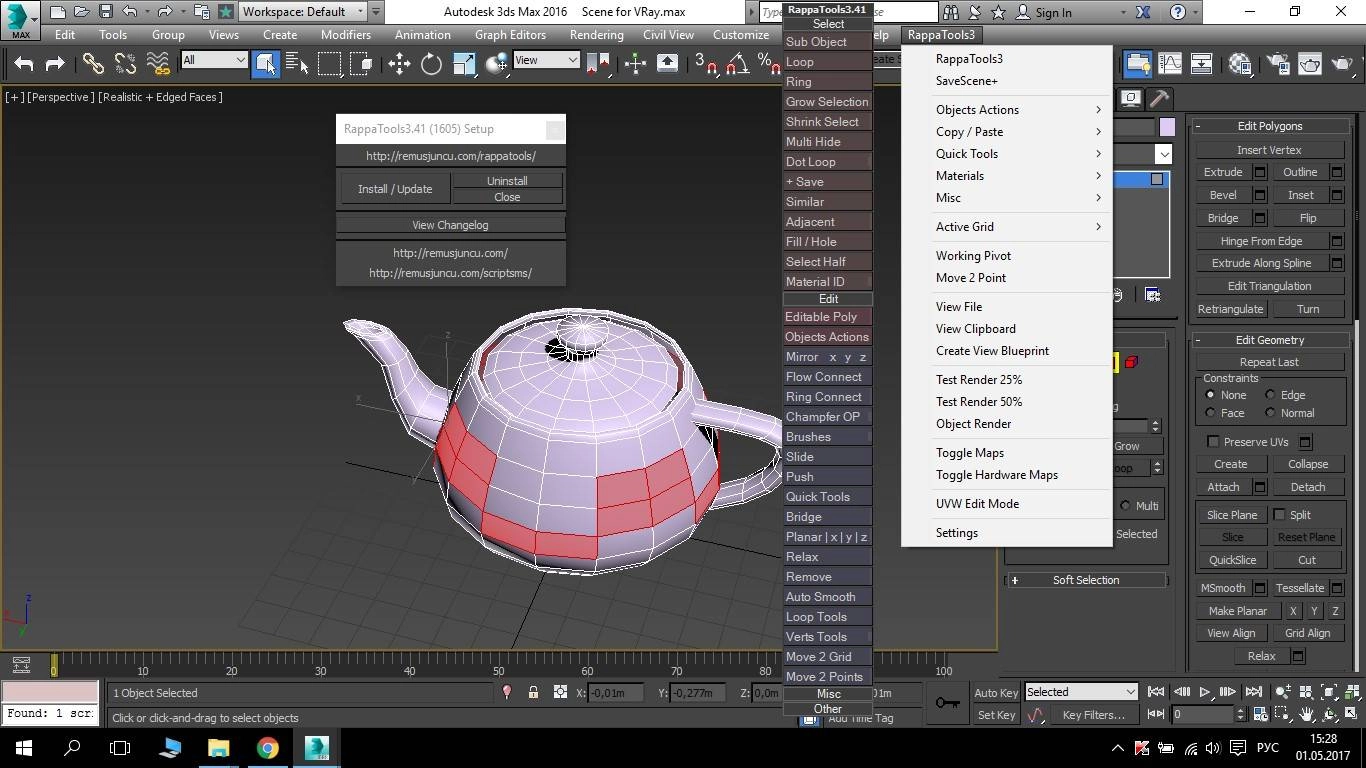
Task: Click the current frame number field
Action: click(1204, 715)
